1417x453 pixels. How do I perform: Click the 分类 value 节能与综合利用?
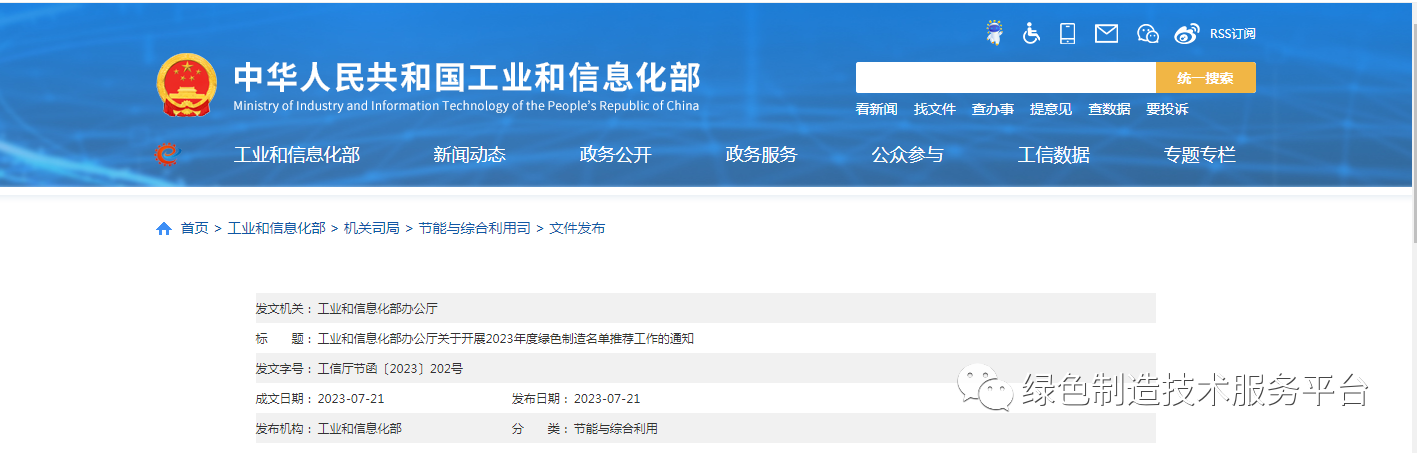[616, 429]
